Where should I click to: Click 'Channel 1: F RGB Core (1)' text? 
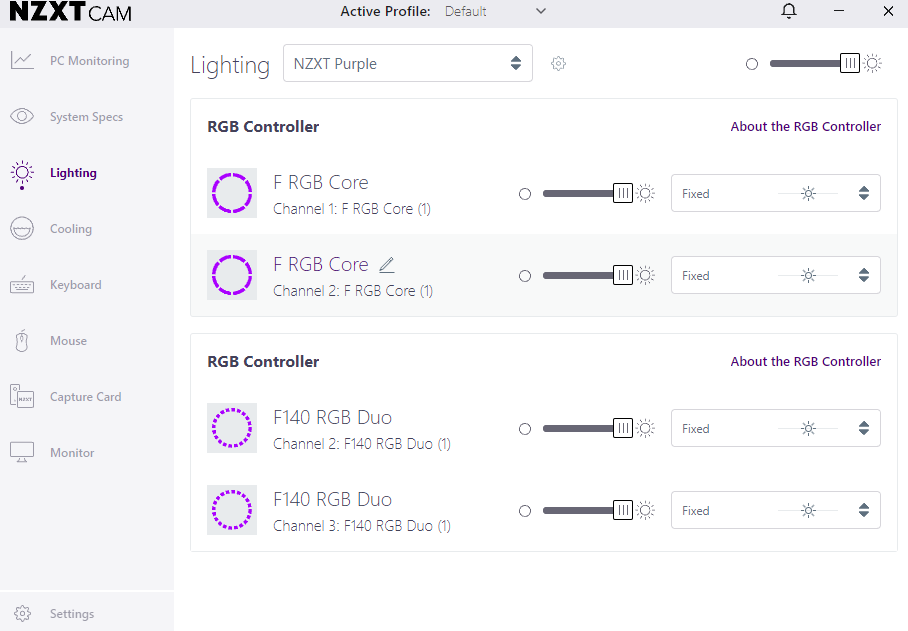coord(352,209)
